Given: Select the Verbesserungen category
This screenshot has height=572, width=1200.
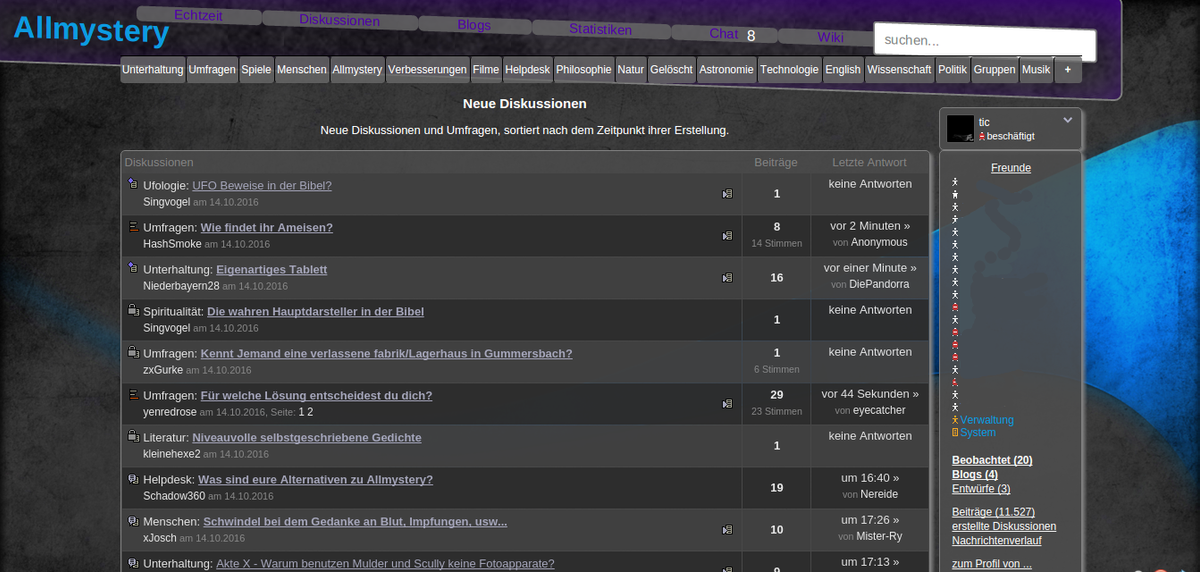Looking at the screenshot, I should click(427, 70).
